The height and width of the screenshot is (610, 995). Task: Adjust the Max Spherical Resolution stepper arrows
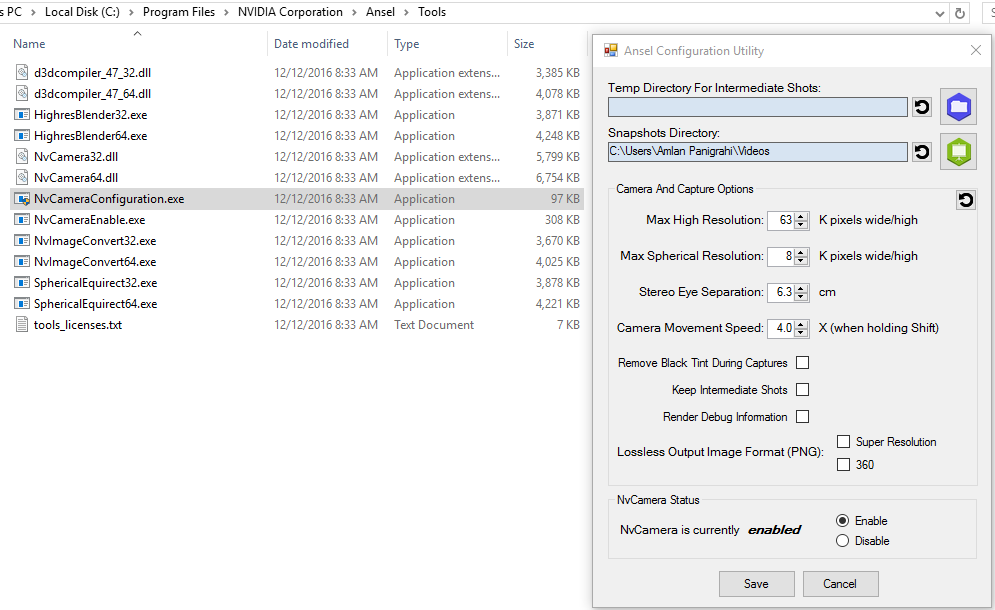[801, 256]
